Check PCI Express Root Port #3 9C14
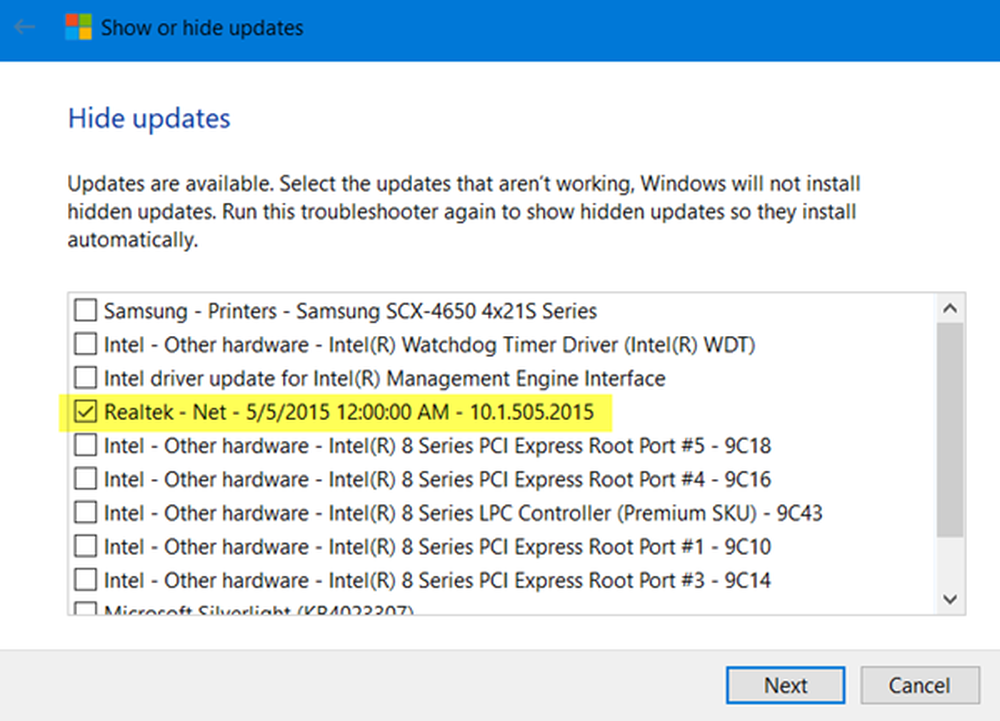The width and height of the screenshot is (1000, 721). pyautogui.click(x=85, y=580)
